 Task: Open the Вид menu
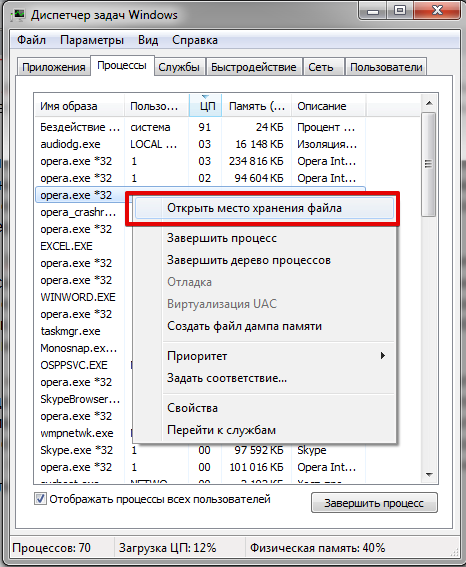tap(148, 40)
